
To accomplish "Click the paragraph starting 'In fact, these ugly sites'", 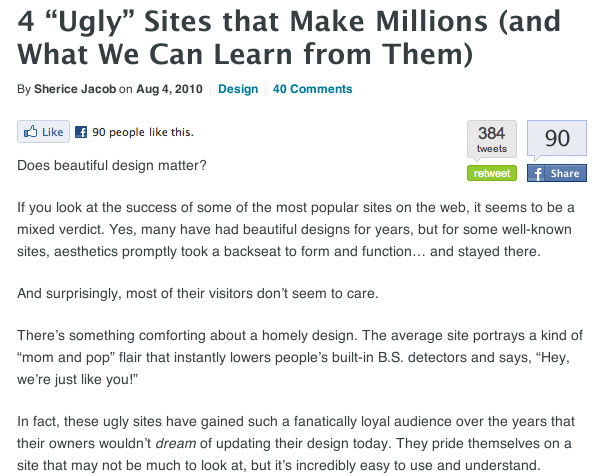I will [x=296, y=443].
